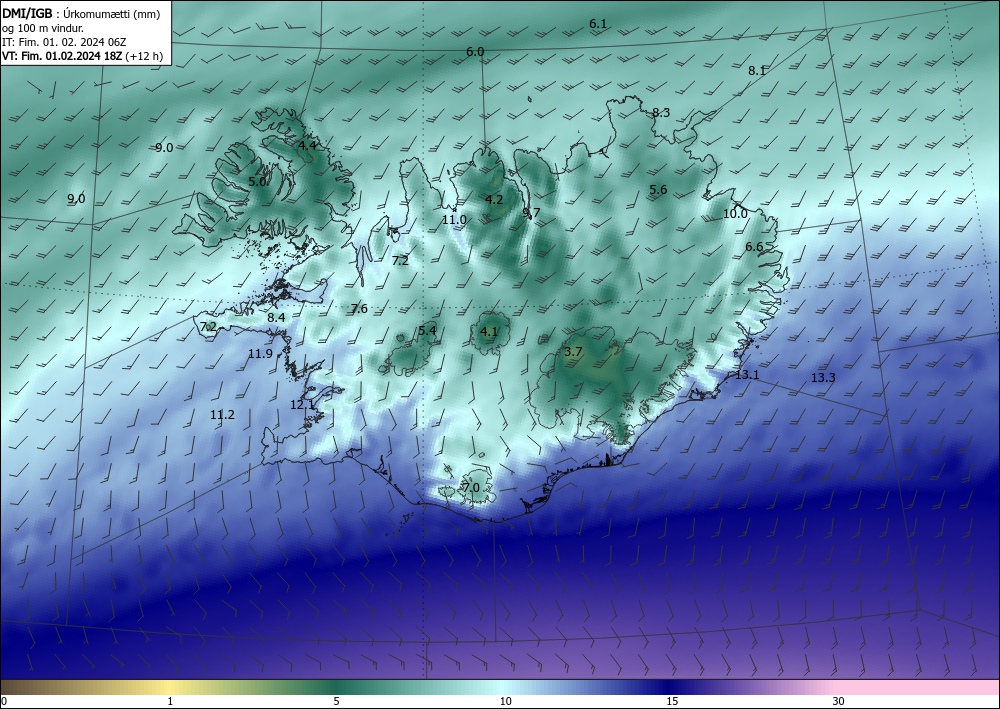Click the 6.1 value label on the map
Image resolution: width=1000 pixels, height=709 pixels.
[x=598, y=24]
